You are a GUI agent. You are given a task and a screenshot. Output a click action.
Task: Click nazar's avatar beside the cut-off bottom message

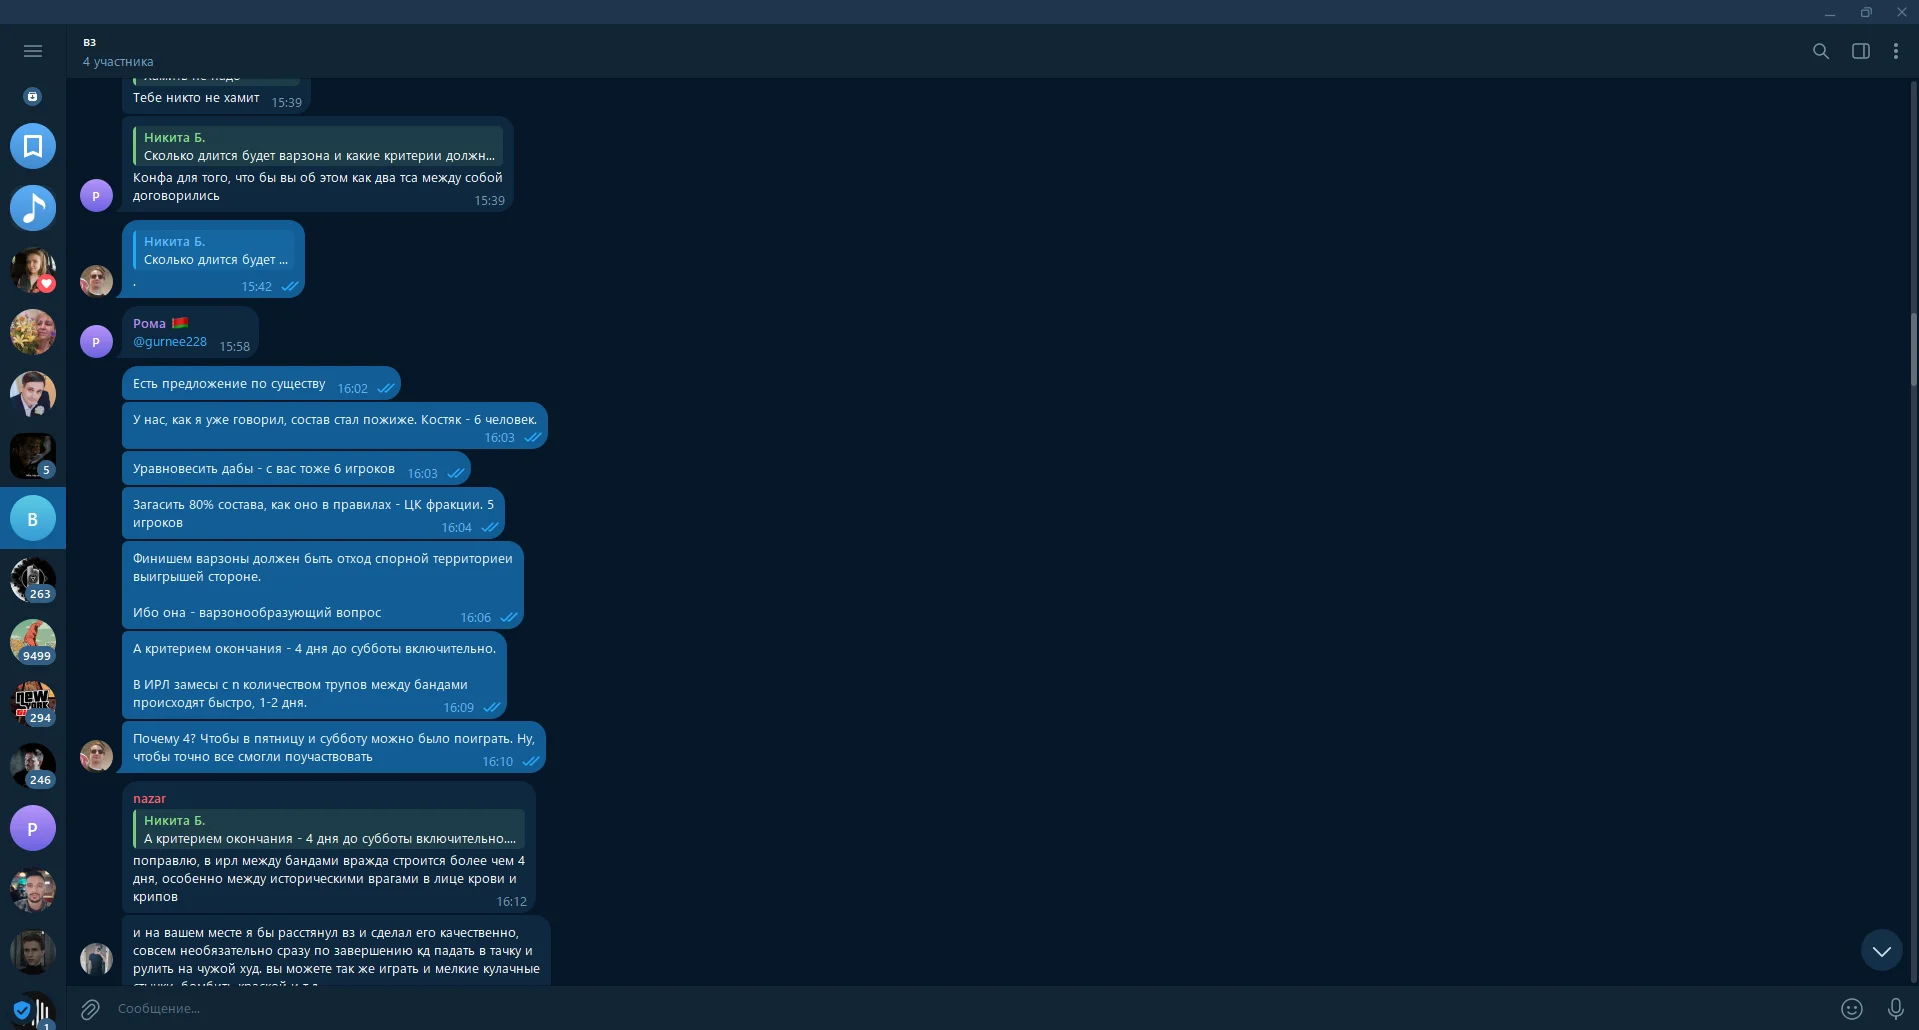[x=96, y=959]
